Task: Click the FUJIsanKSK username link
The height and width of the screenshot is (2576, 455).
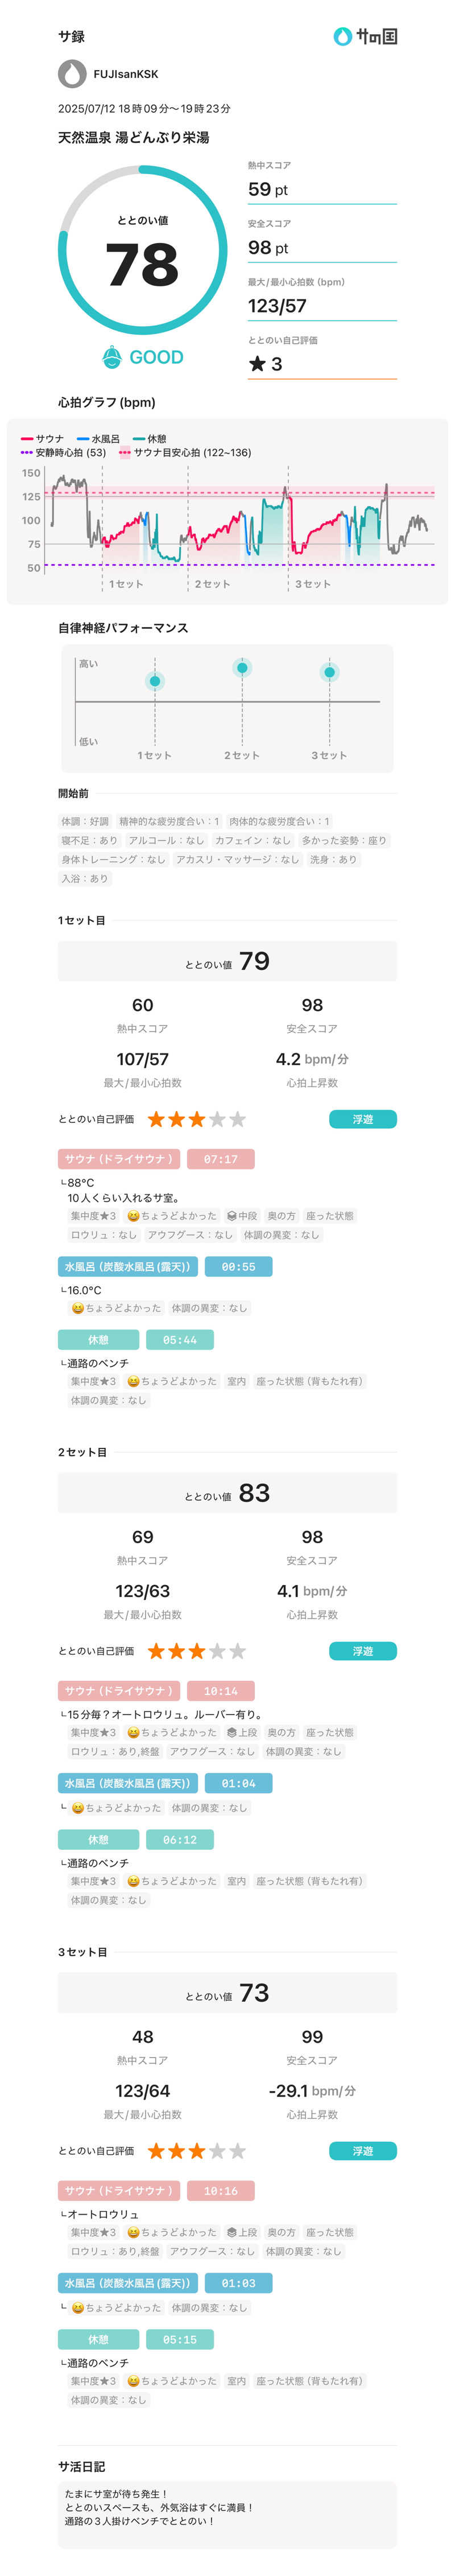Action: click(125, 74)
